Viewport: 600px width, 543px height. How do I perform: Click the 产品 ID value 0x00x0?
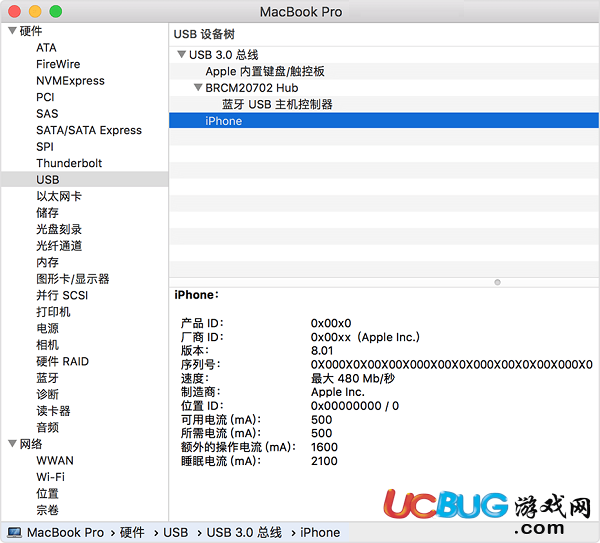[x=331, y=323]
